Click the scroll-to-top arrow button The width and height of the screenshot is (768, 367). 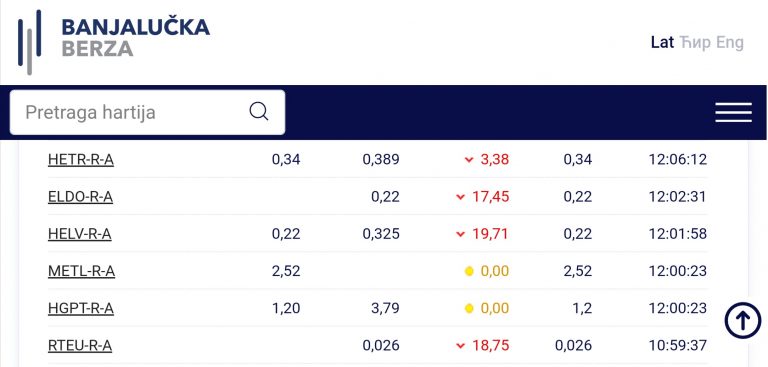(x=743, y=321)
